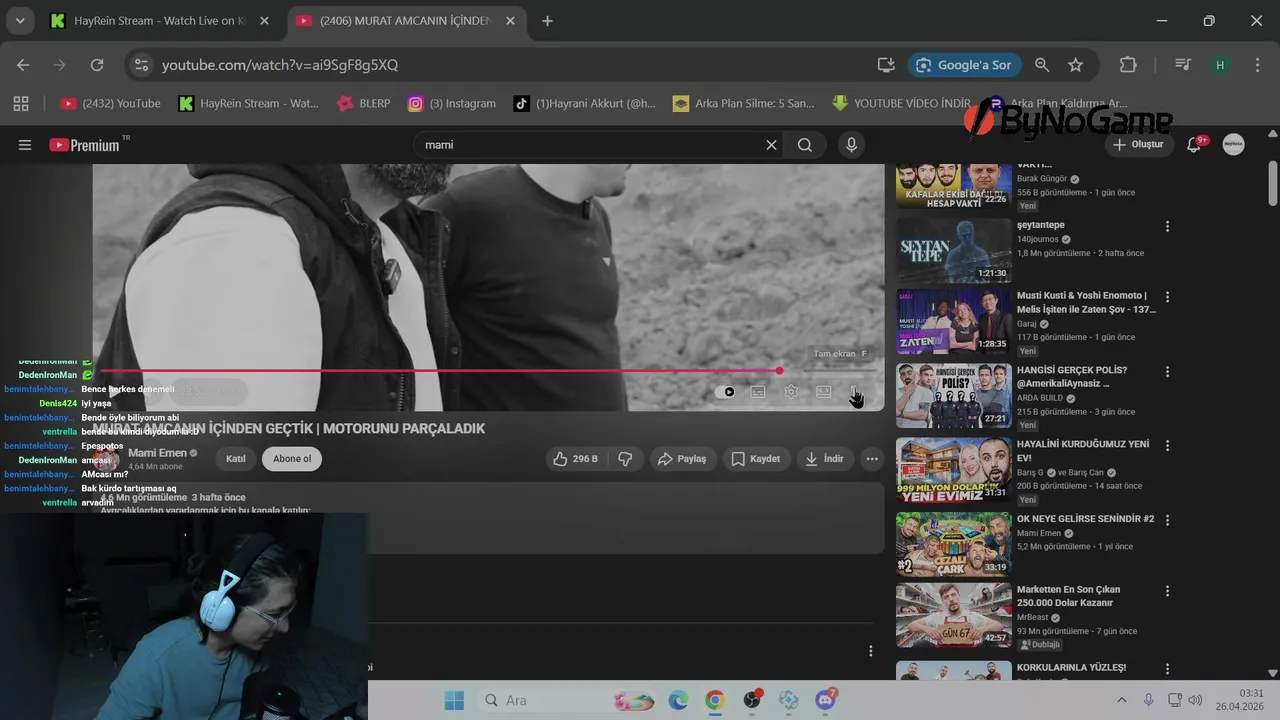Screen dimensions: 1280x720
Task: Open the YOUTUBE VİDEO İNDİR bookmark
Action: click(x=901, y=103)
